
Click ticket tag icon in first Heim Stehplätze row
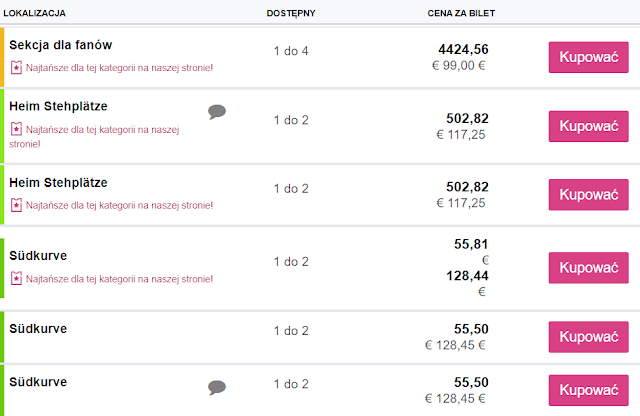click(15, 129)
